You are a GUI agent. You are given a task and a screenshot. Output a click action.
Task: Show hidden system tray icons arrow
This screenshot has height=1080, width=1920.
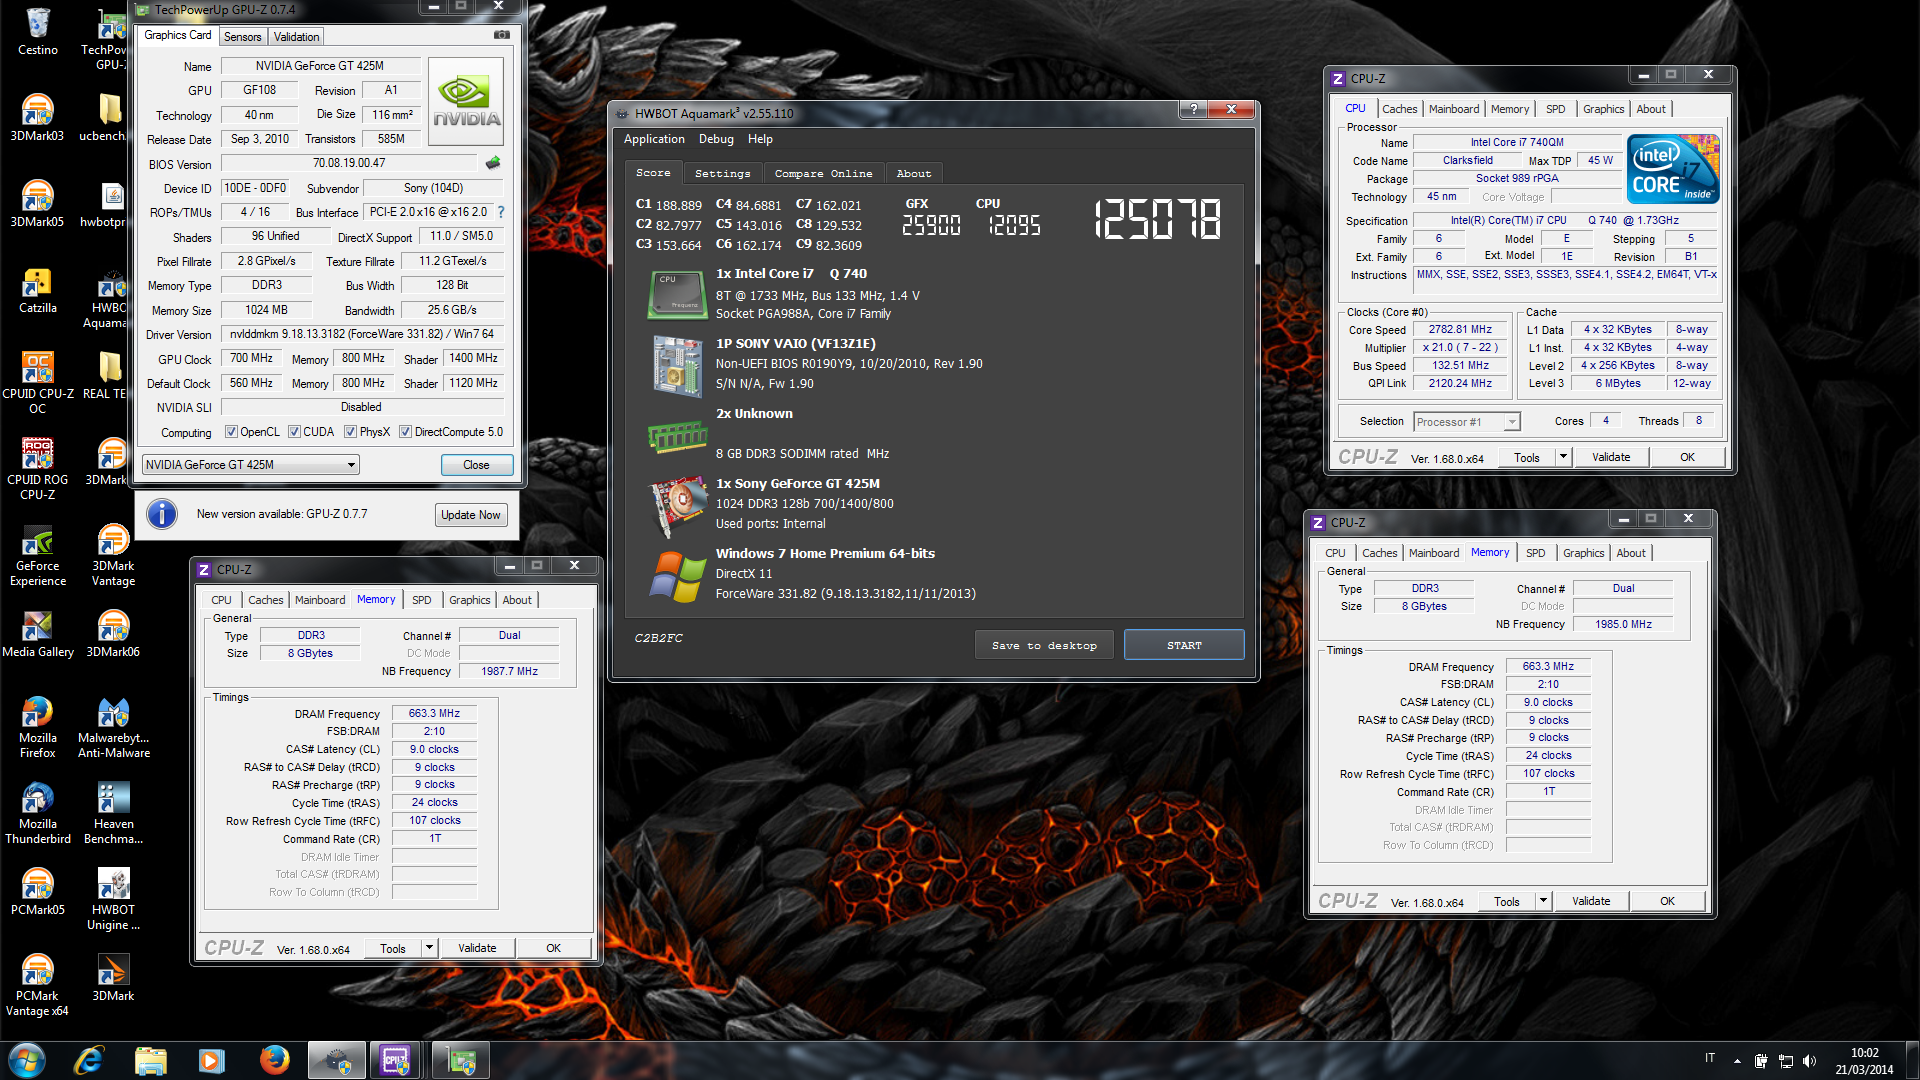[1737, 1061]
